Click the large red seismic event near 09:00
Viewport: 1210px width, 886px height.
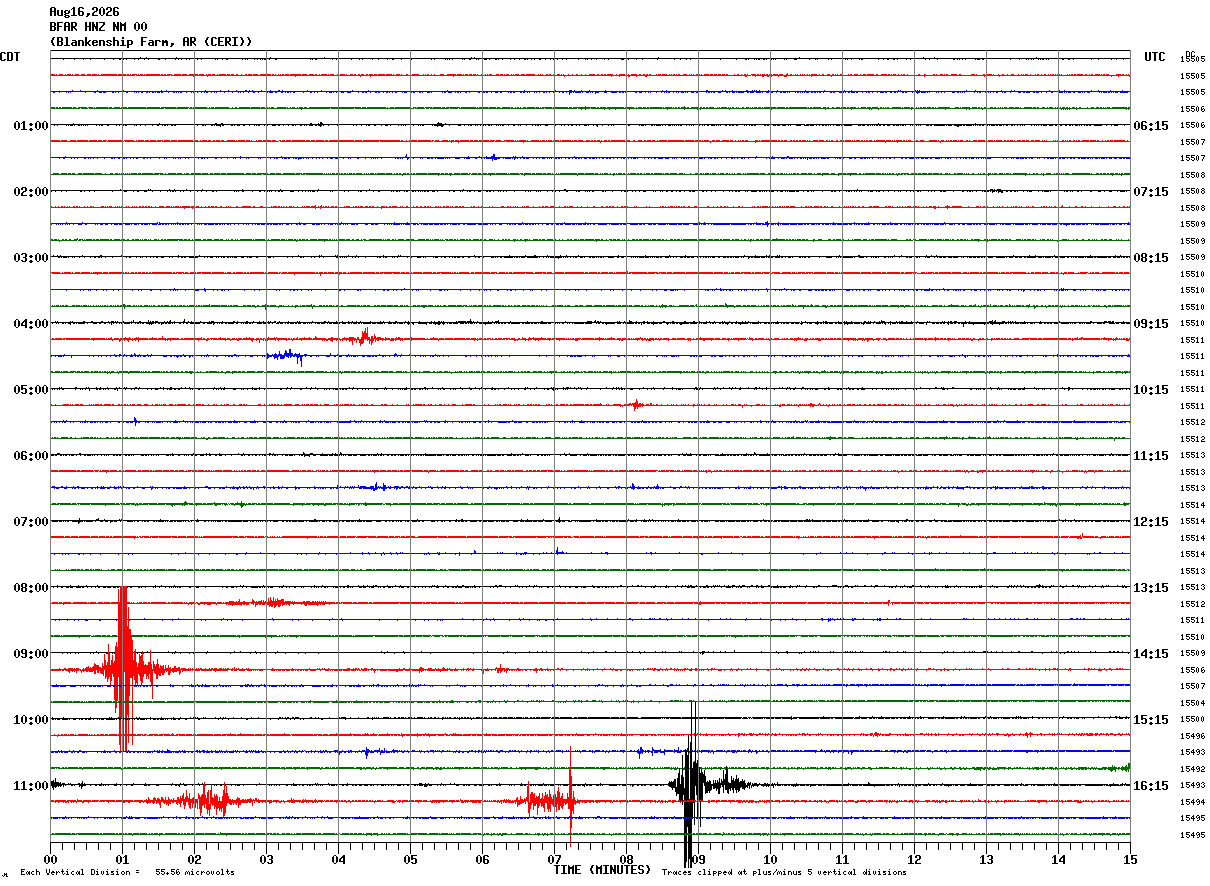[x=125, y=668]
